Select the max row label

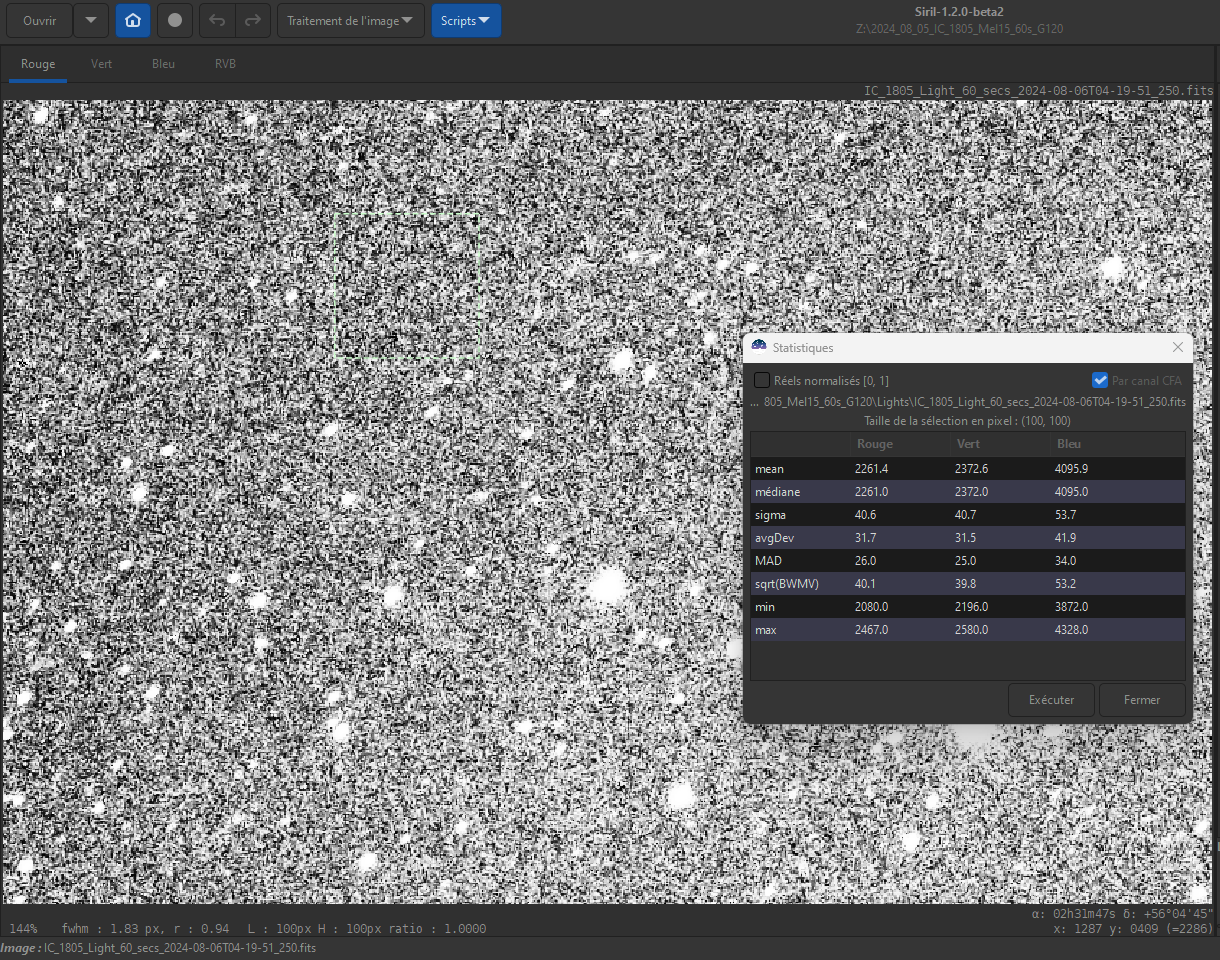[766, 630]
